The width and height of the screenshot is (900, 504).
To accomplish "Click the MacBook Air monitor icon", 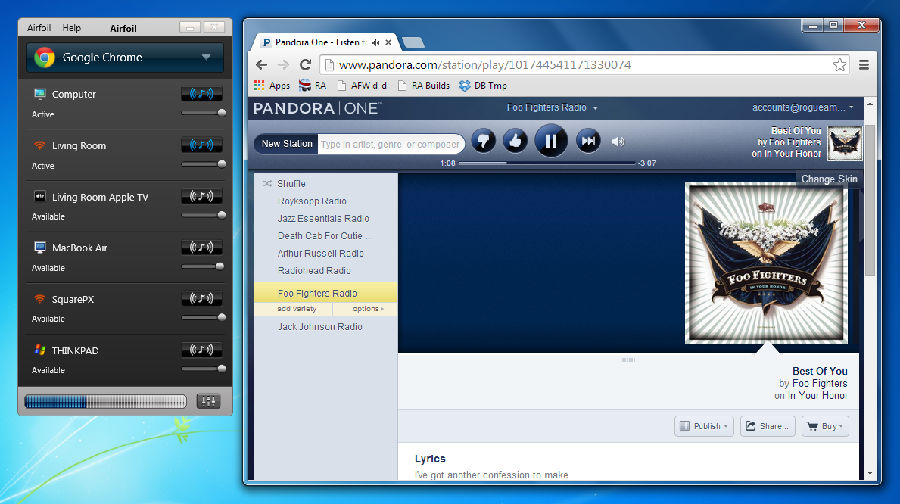I will (x=40, y=247).
